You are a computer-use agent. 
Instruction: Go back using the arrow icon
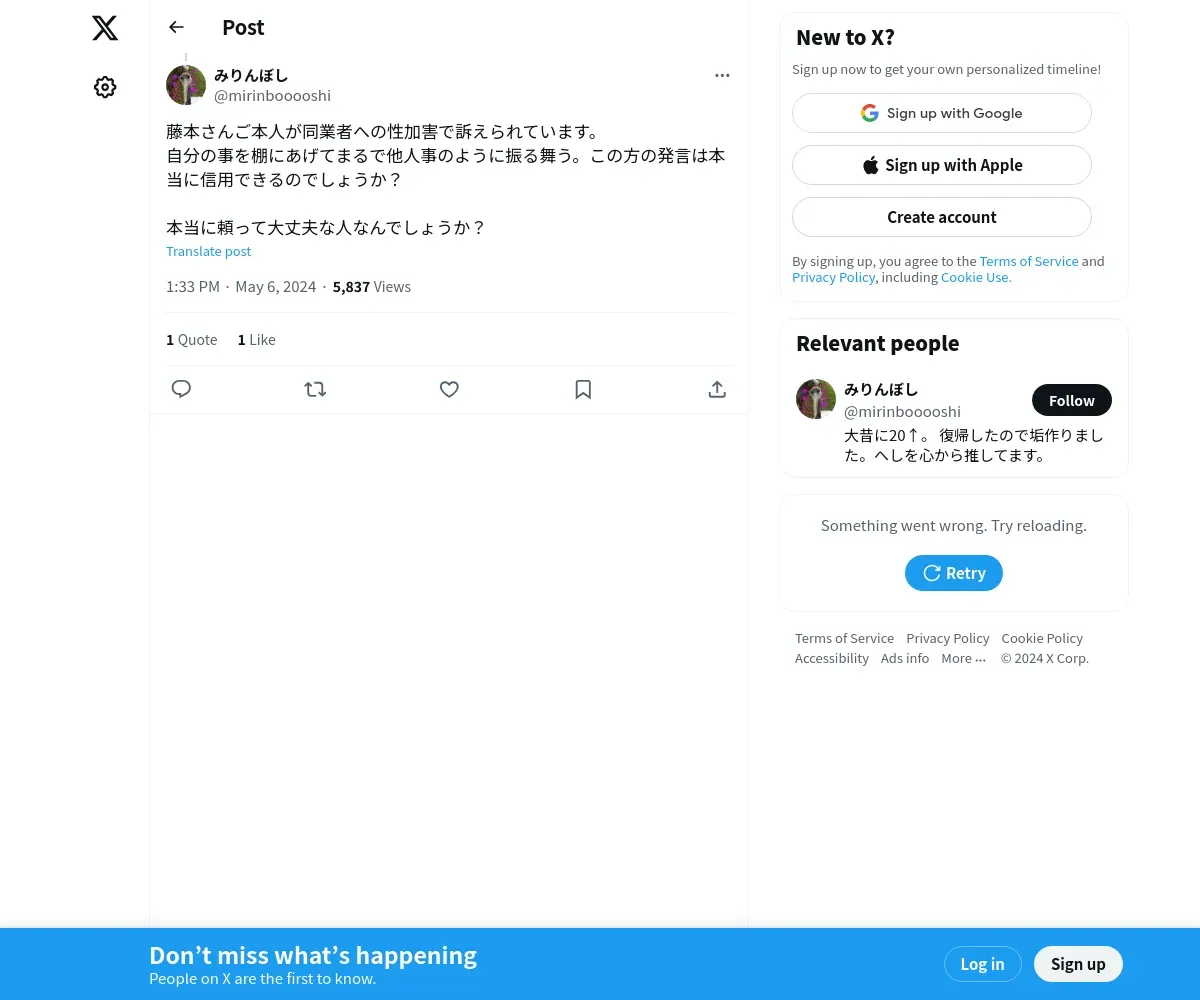click(x=176, y=27)
